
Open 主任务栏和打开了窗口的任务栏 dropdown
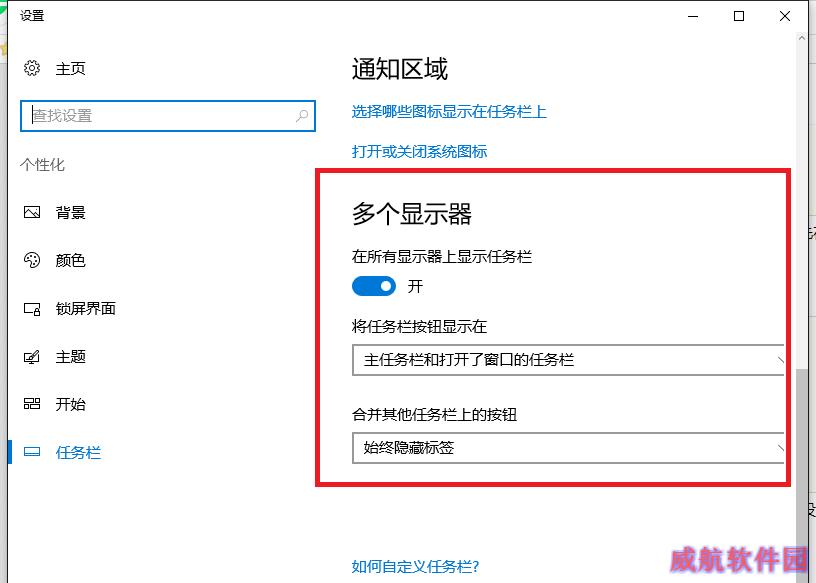pos(568,360)
